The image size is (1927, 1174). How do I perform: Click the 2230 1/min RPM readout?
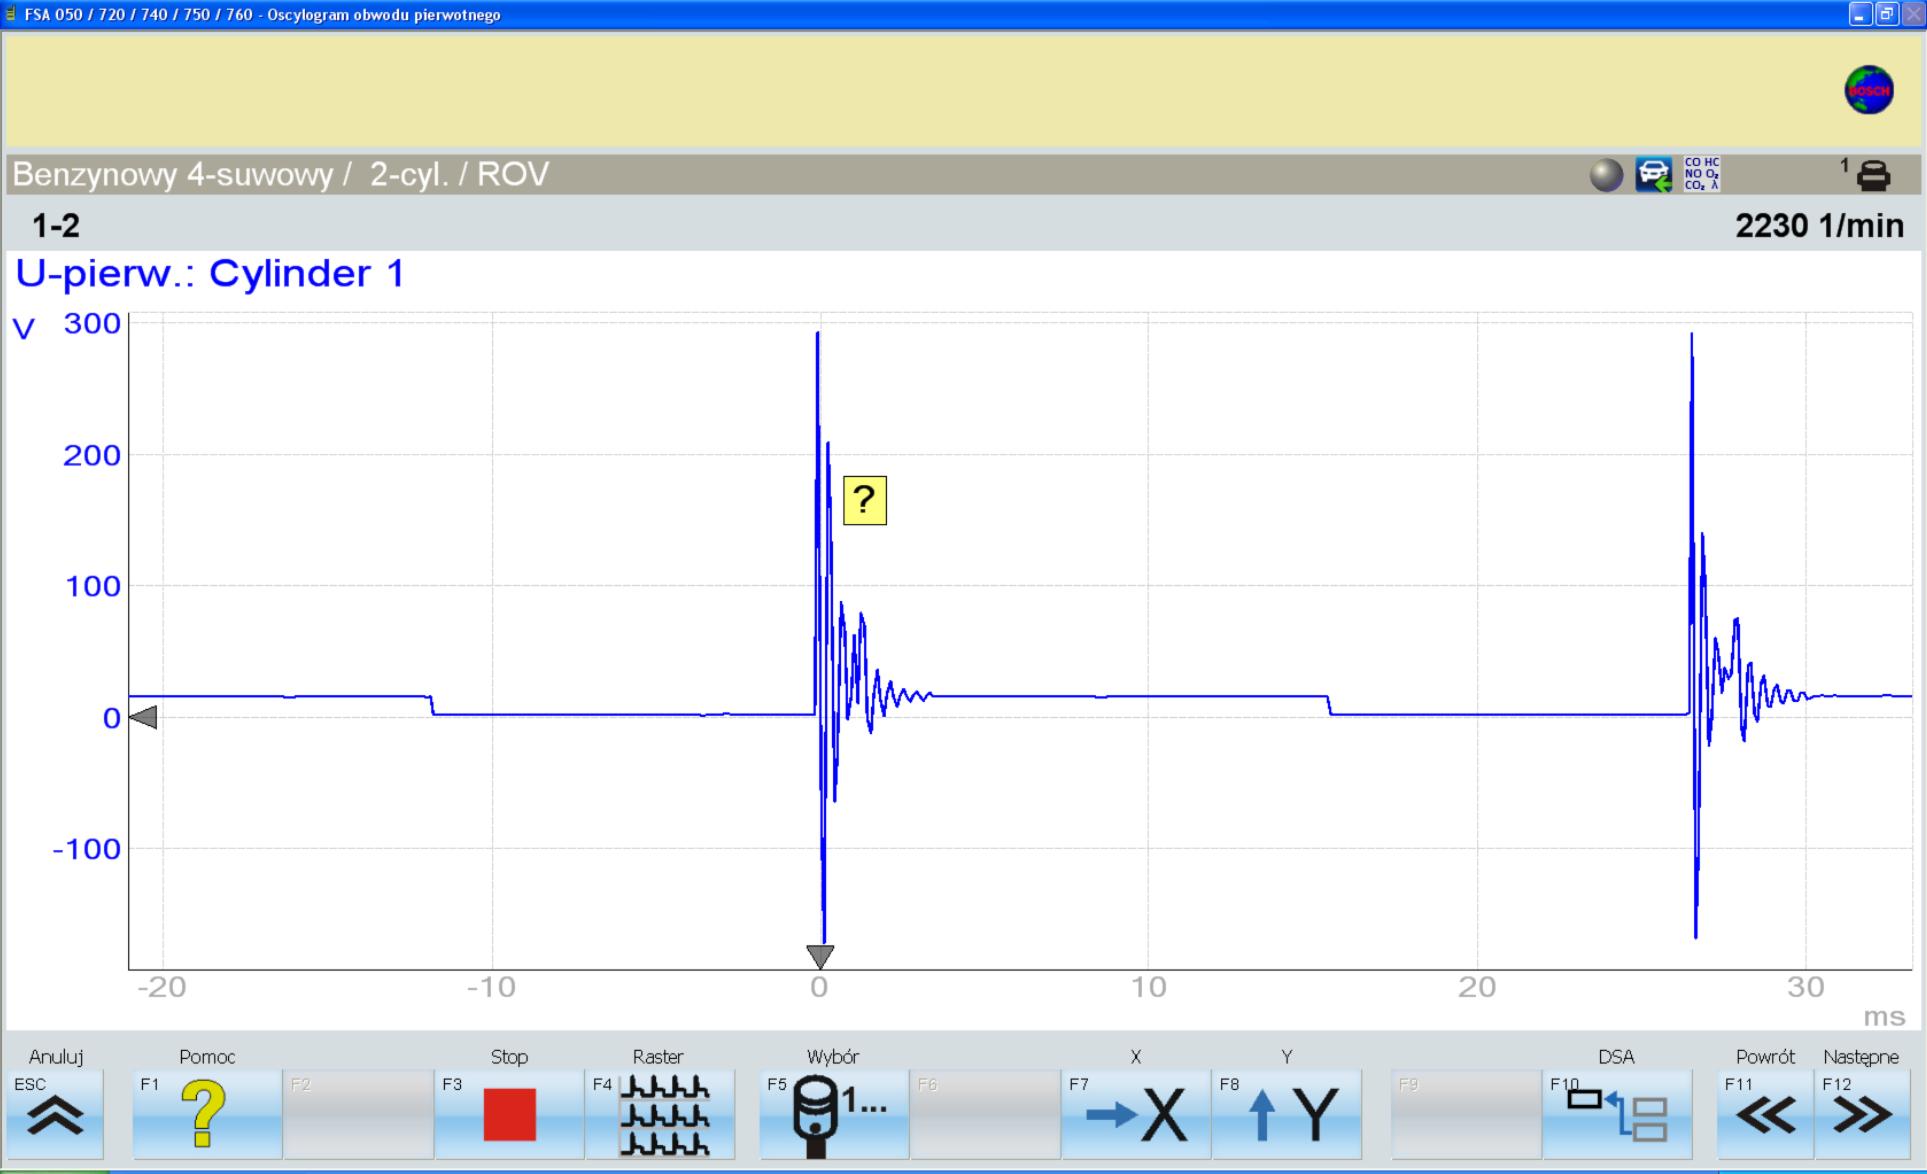click(x=1818, y=226)
